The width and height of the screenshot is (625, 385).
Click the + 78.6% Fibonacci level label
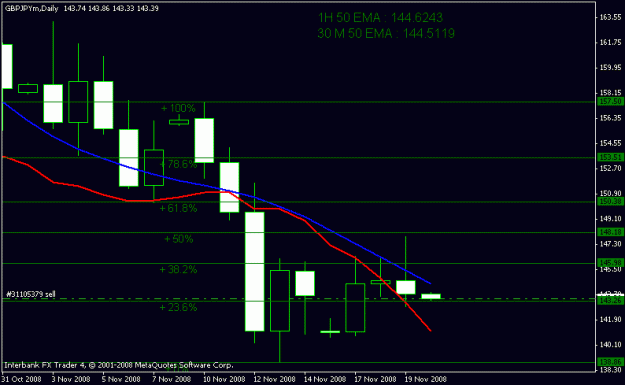178,164
